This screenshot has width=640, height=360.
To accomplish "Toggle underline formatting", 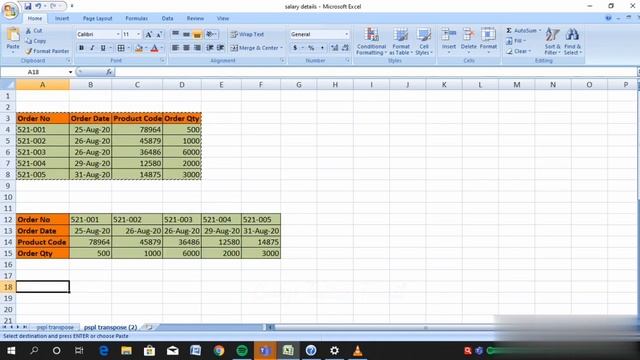I will (x=103, y=48).
